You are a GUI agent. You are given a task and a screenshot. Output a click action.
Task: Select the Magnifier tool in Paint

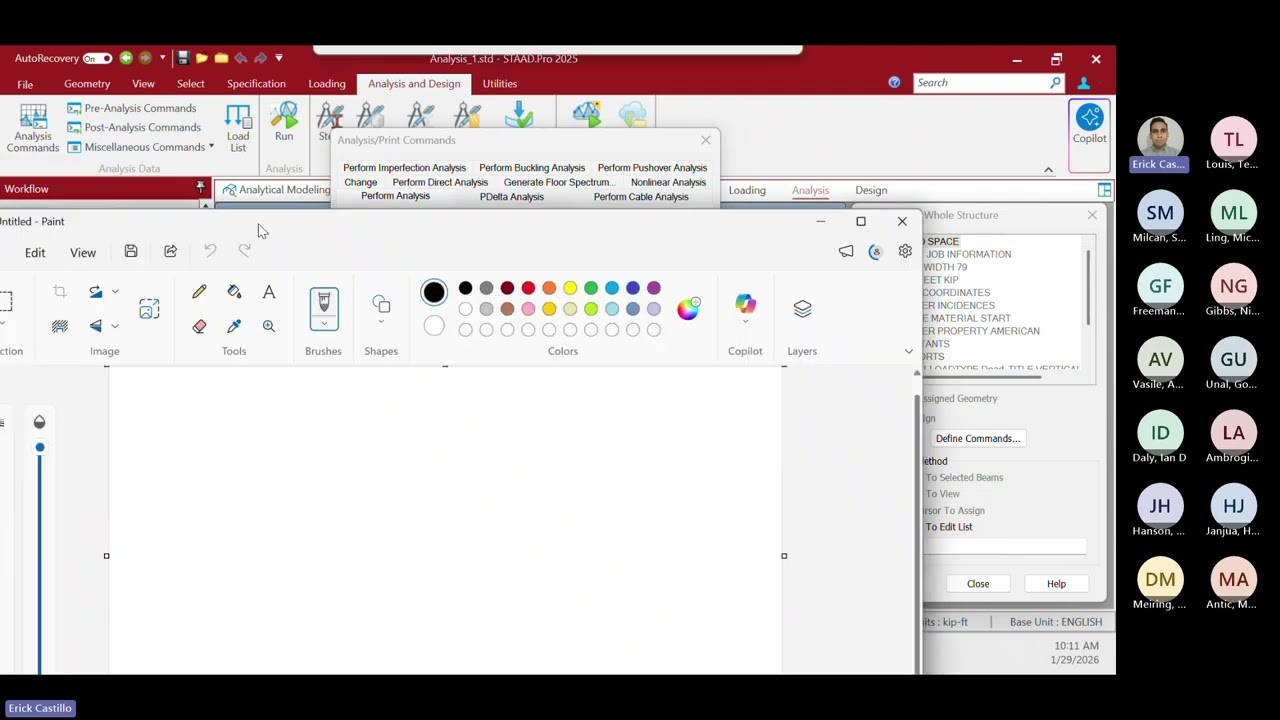[269, 326]
